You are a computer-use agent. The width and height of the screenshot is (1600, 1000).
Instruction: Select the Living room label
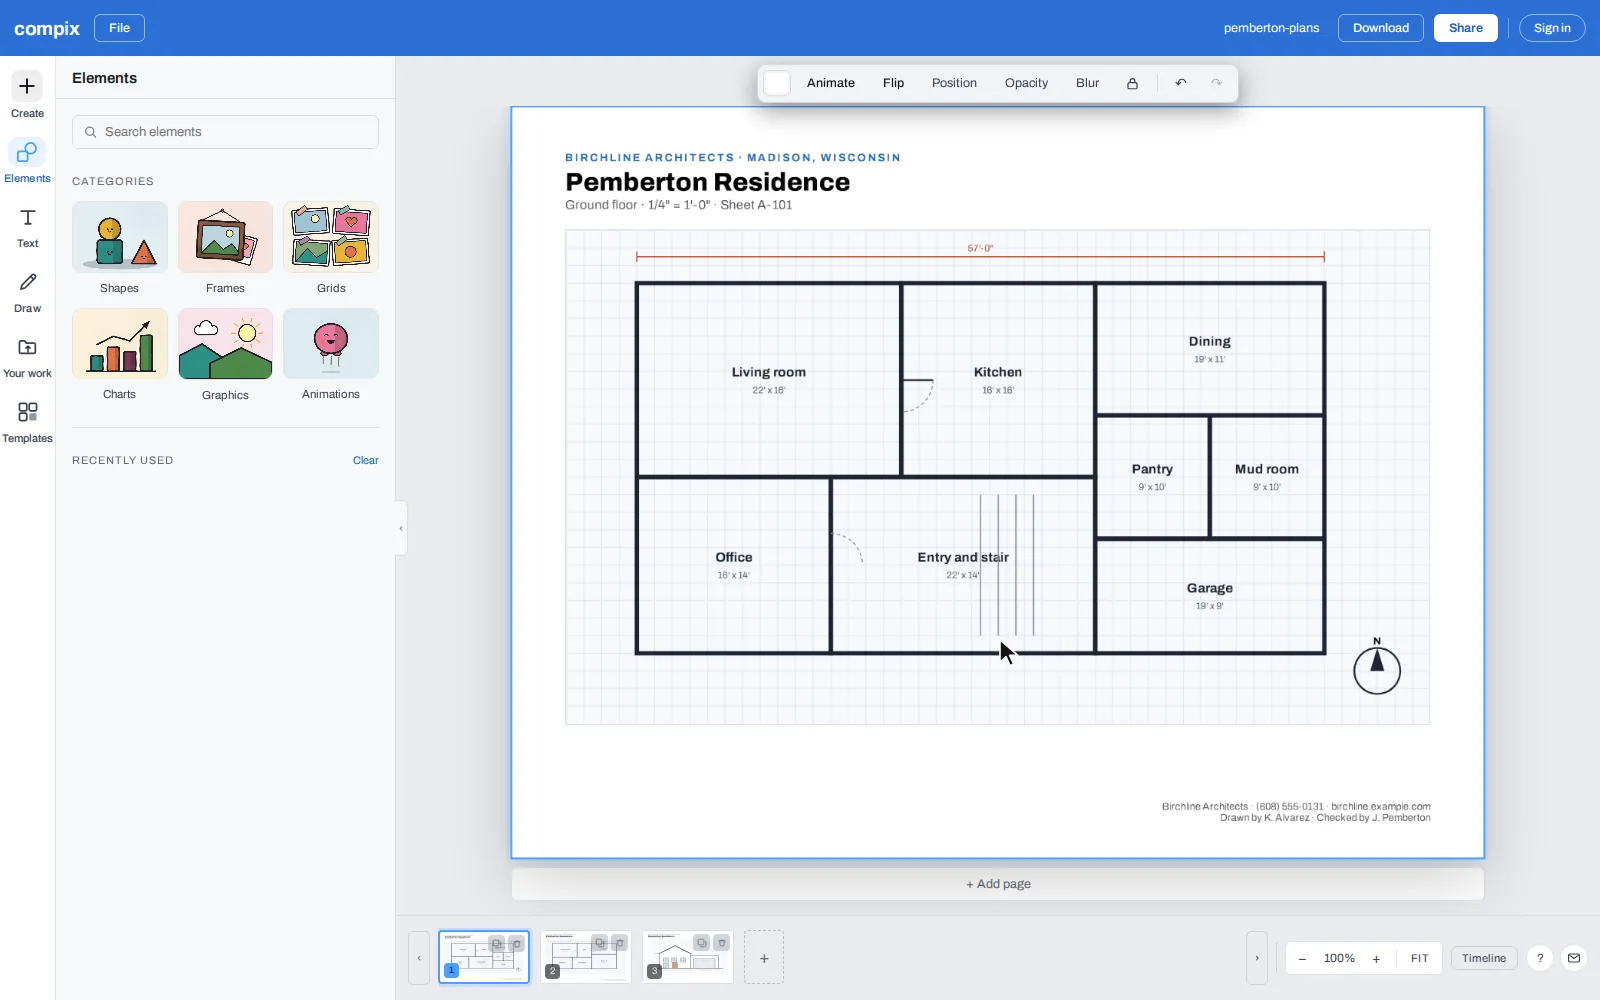(768, 372)
